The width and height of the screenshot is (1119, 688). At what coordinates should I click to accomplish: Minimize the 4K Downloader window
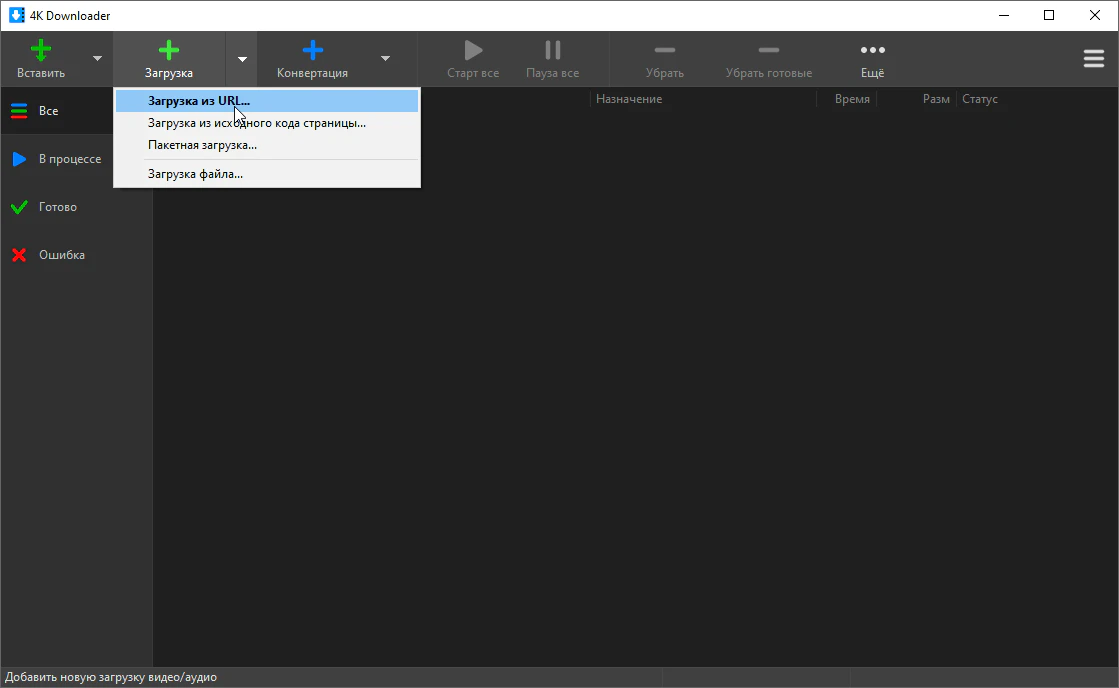(x=1004, y=15)
